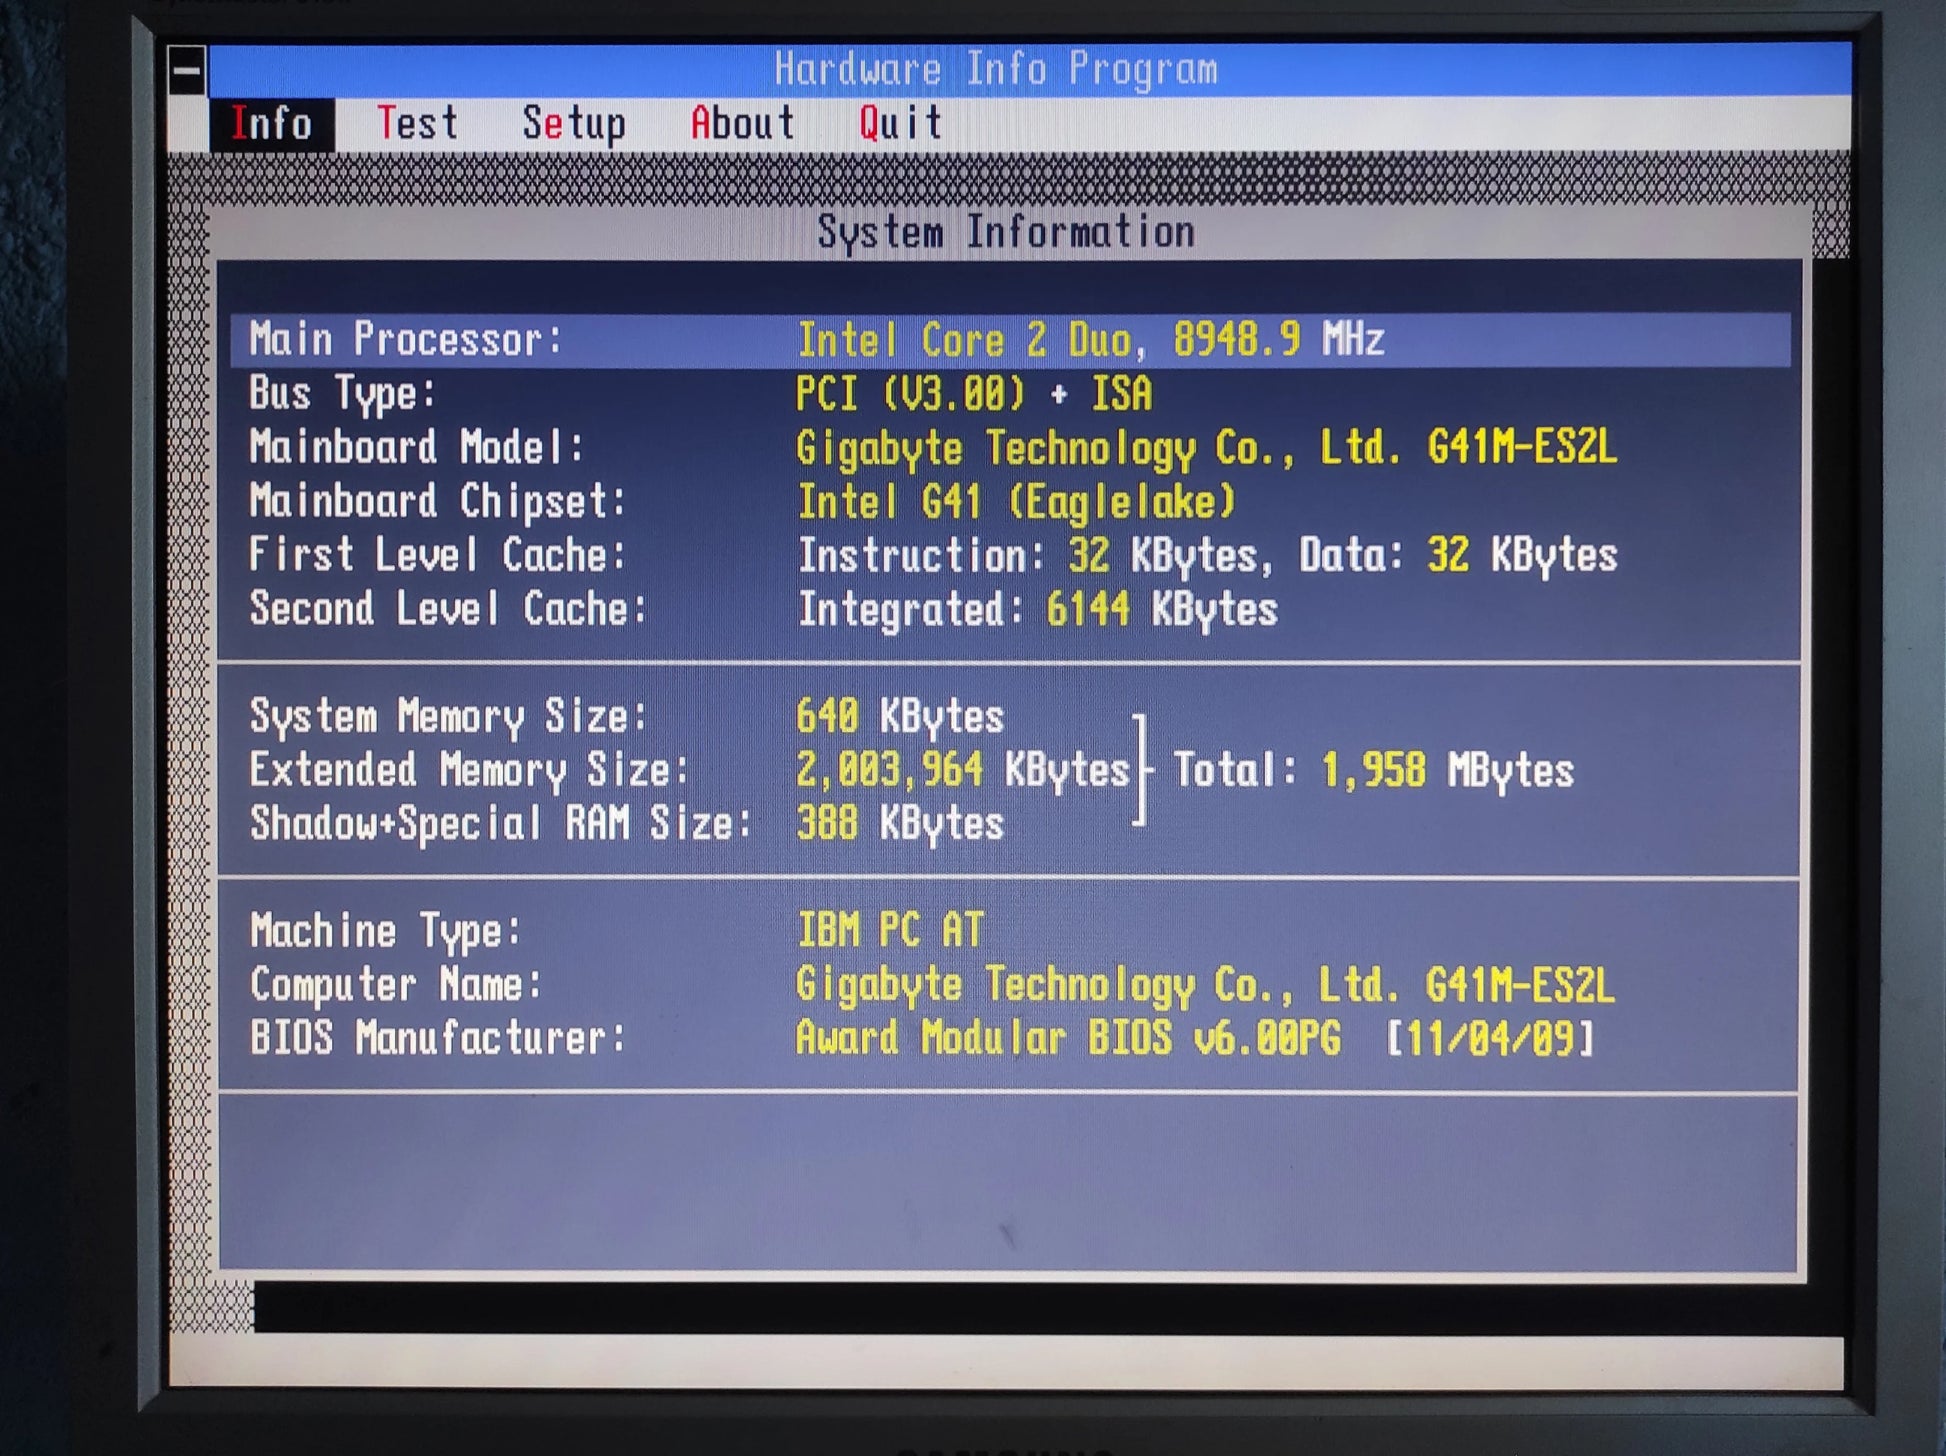Screen dimensions: 1946x1456
Task: Select the Main Processor row
Action: pos(1010,340)
